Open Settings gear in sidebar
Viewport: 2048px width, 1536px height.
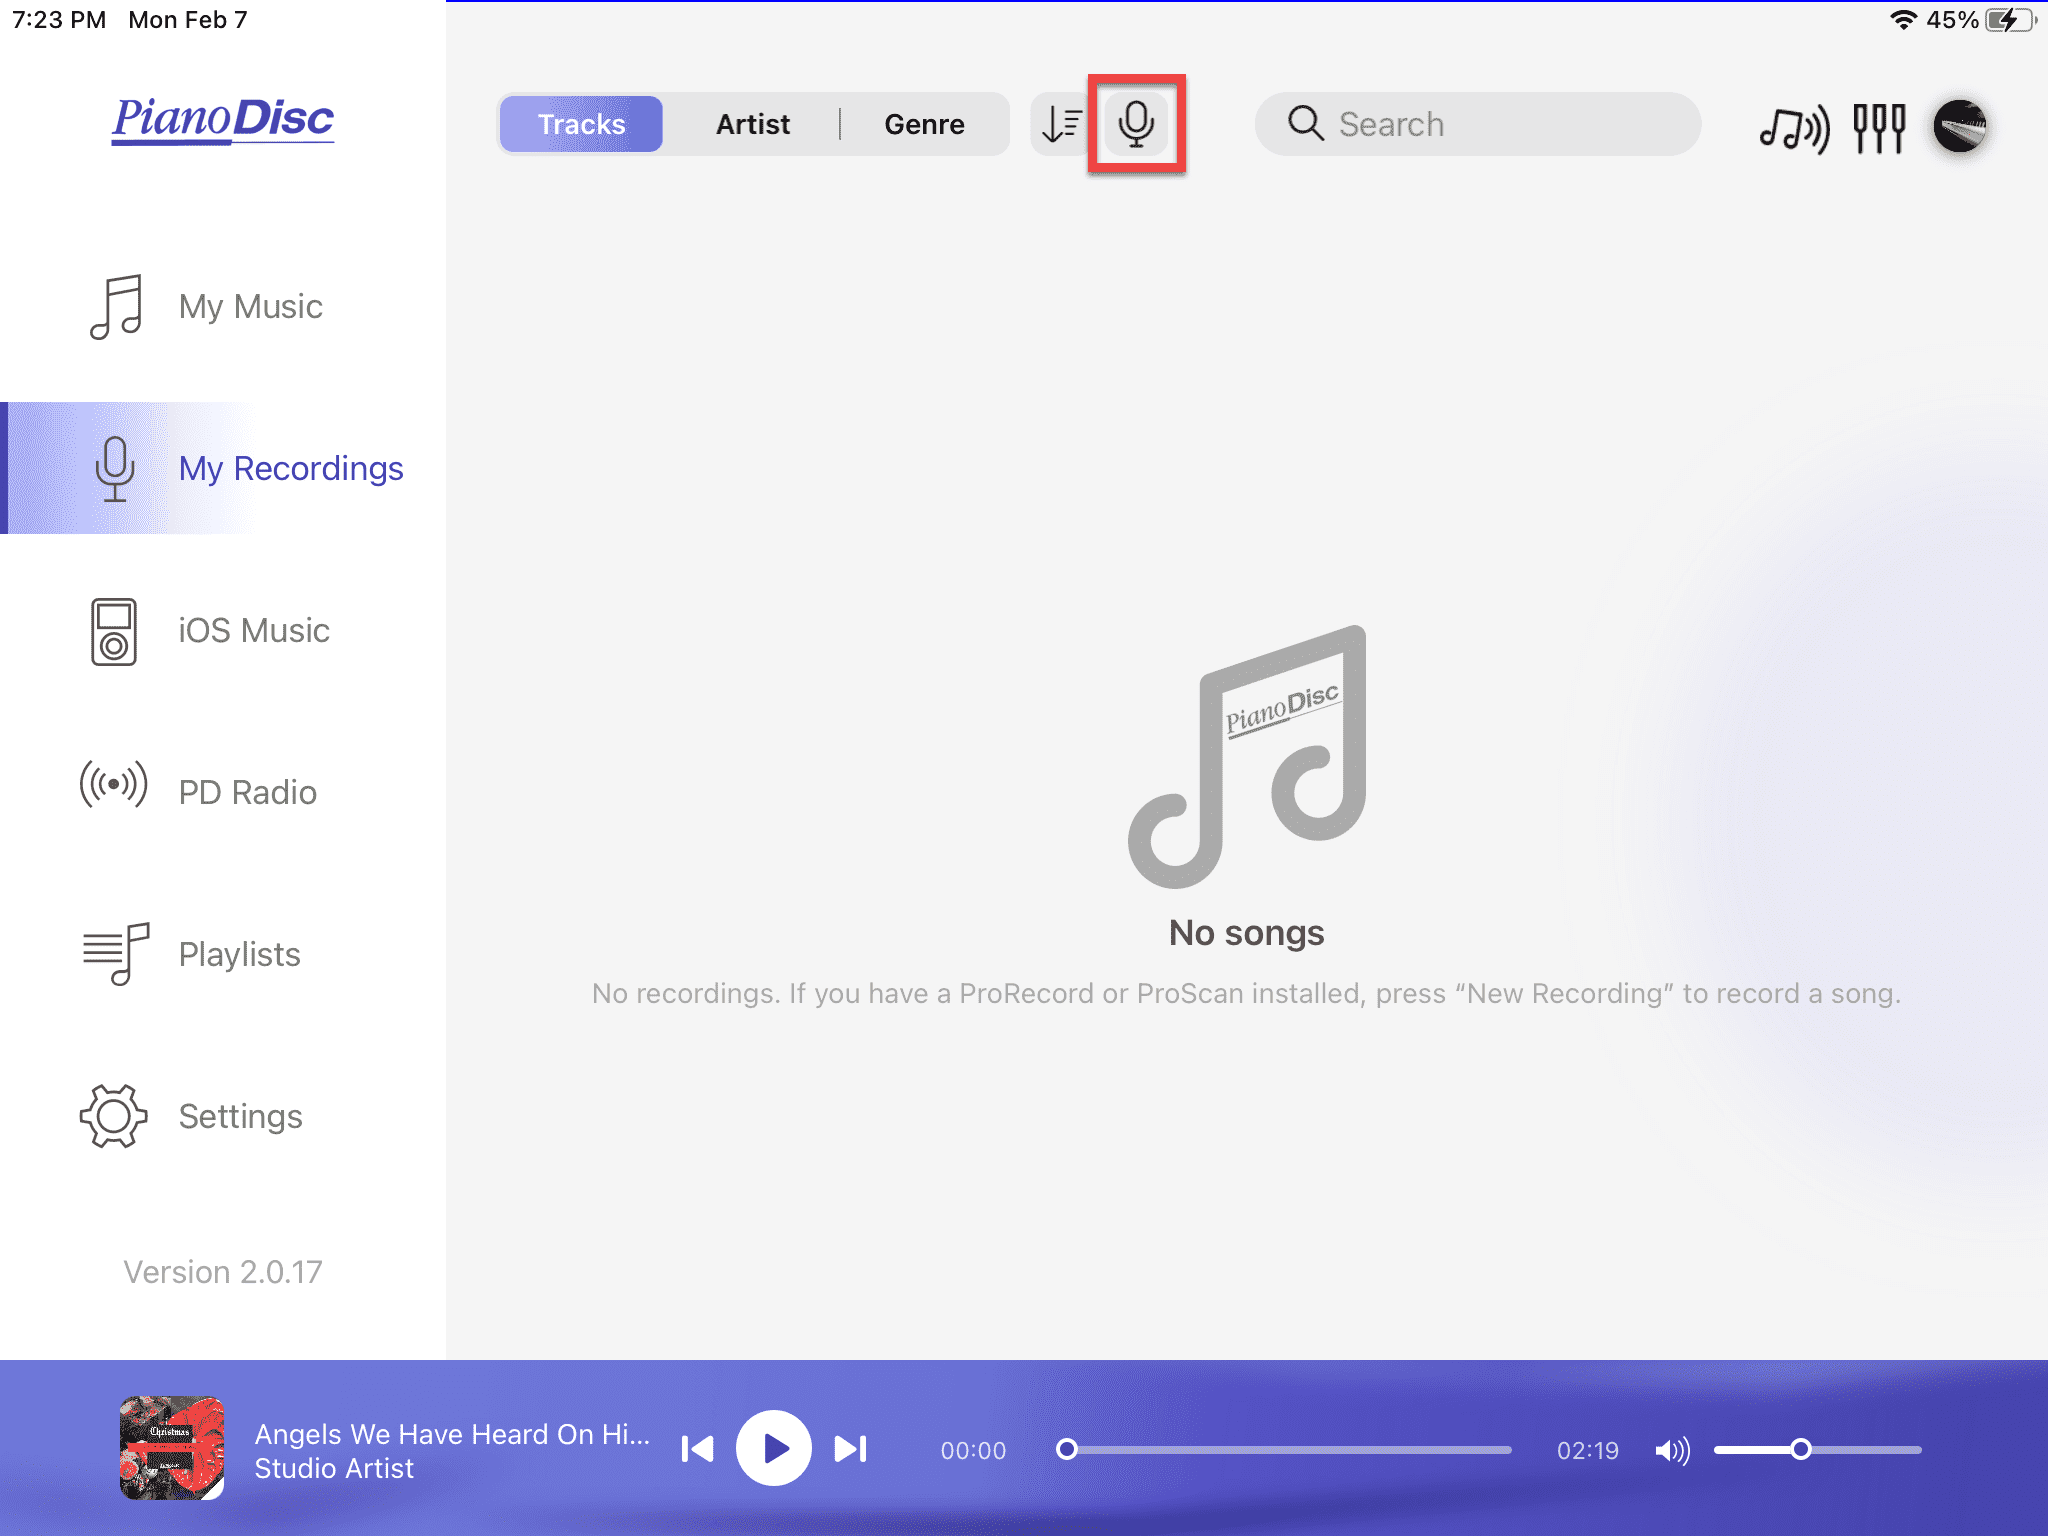pyautogui.click(x=223, y=1116)
